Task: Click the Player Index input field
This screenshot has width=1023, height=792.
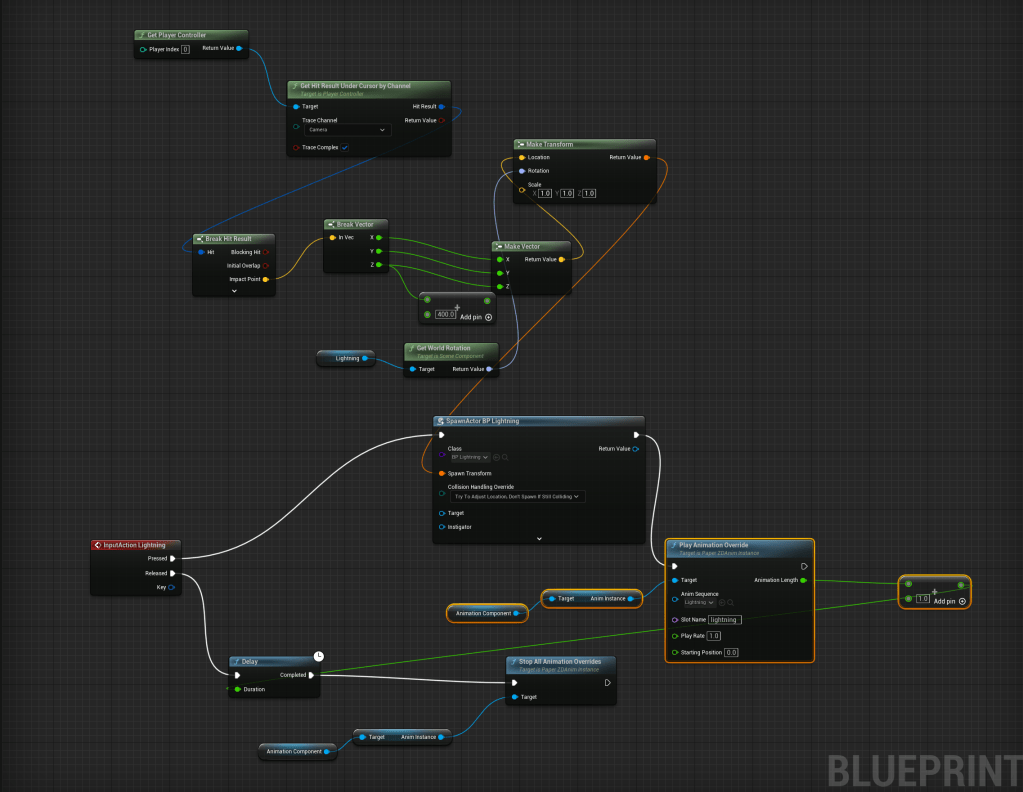Action: click(185, 49)
